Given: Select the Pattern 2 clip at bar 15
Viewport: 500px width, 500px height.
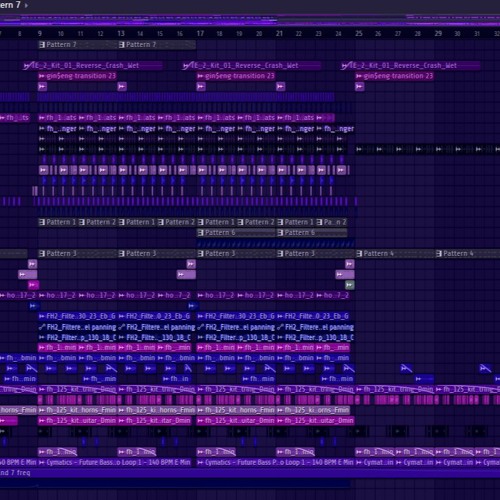Looking at the screenshot, I should (177, 222).
